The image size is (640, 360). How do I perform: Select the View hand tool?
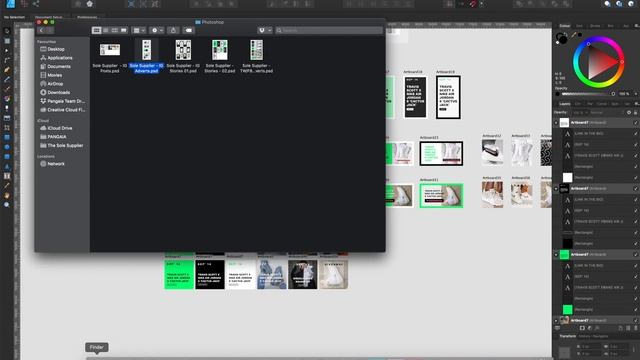7,195
